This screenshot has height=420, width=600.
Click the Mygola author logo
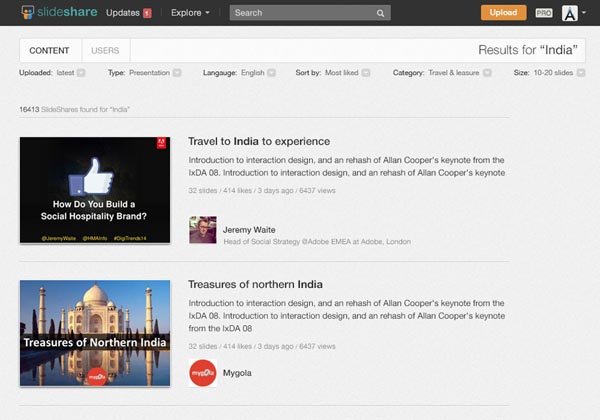tap(202, 372)
